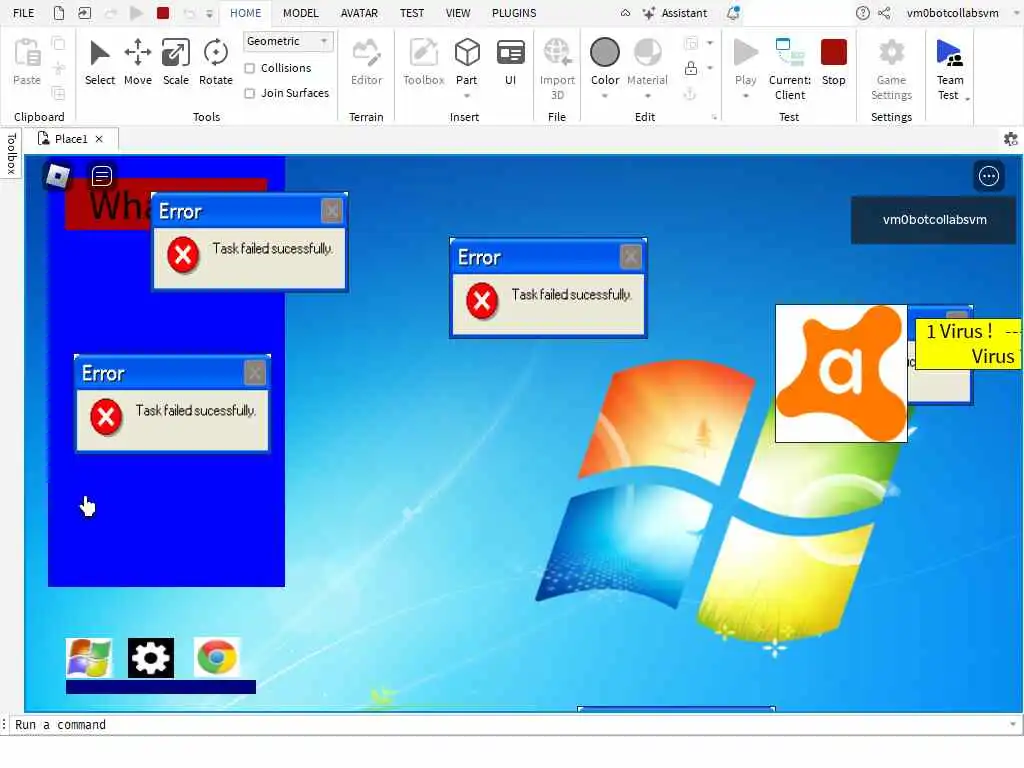Screen dimensions: 1024x768
Task: Expand the Team Test dropdown arrow
Action: (x=967, y=99)
